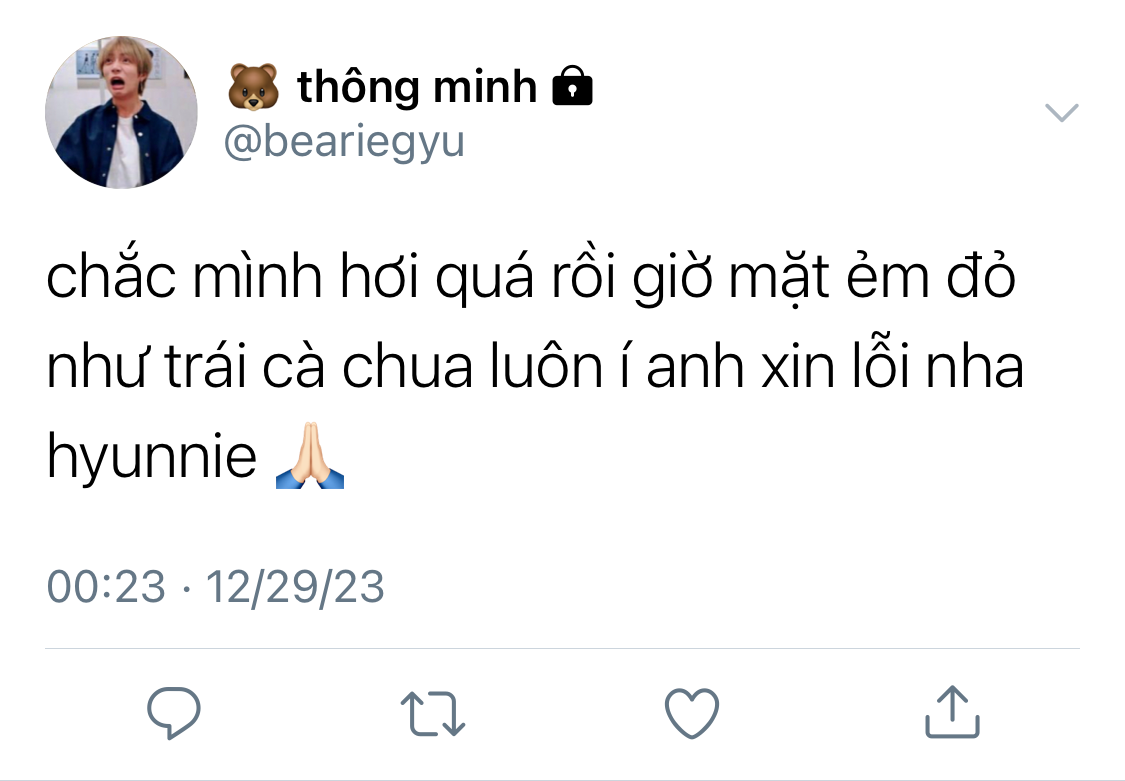Click the praying hands emoji in the tweet
Screen dimensions: 1125x781
[x=310, y=455]
